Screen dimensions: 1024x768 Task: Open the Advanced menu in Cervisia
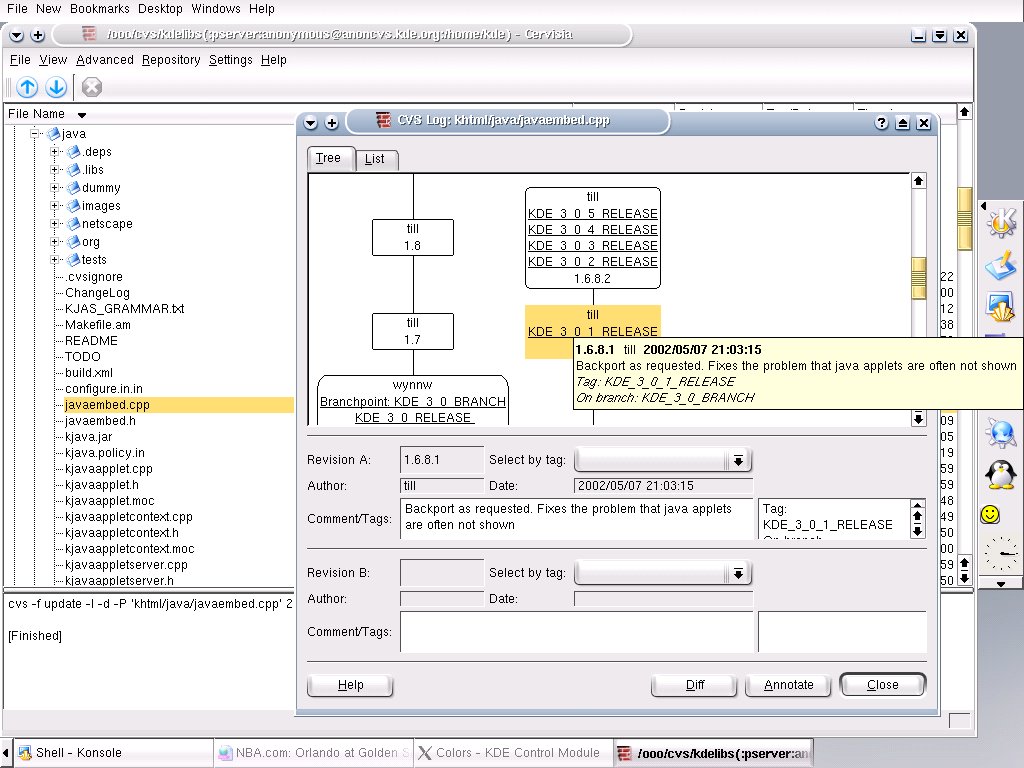tap(104, 60)
